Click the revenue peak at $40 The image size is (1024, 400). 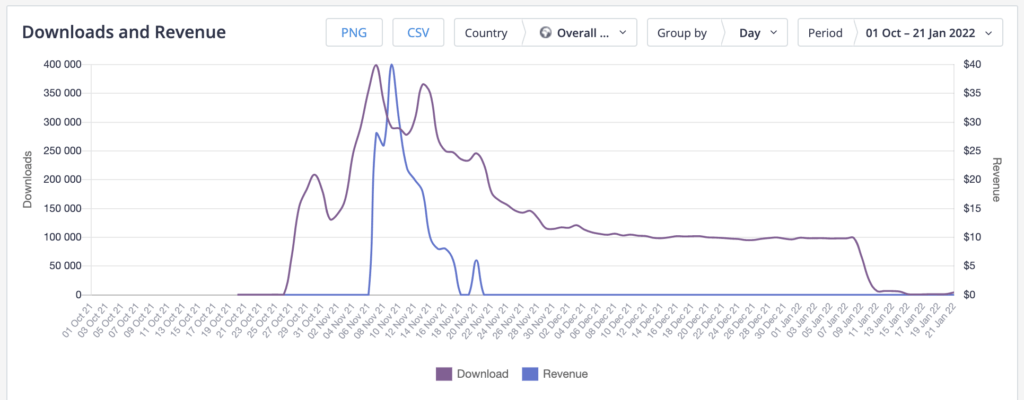click(x=391, y=65)
